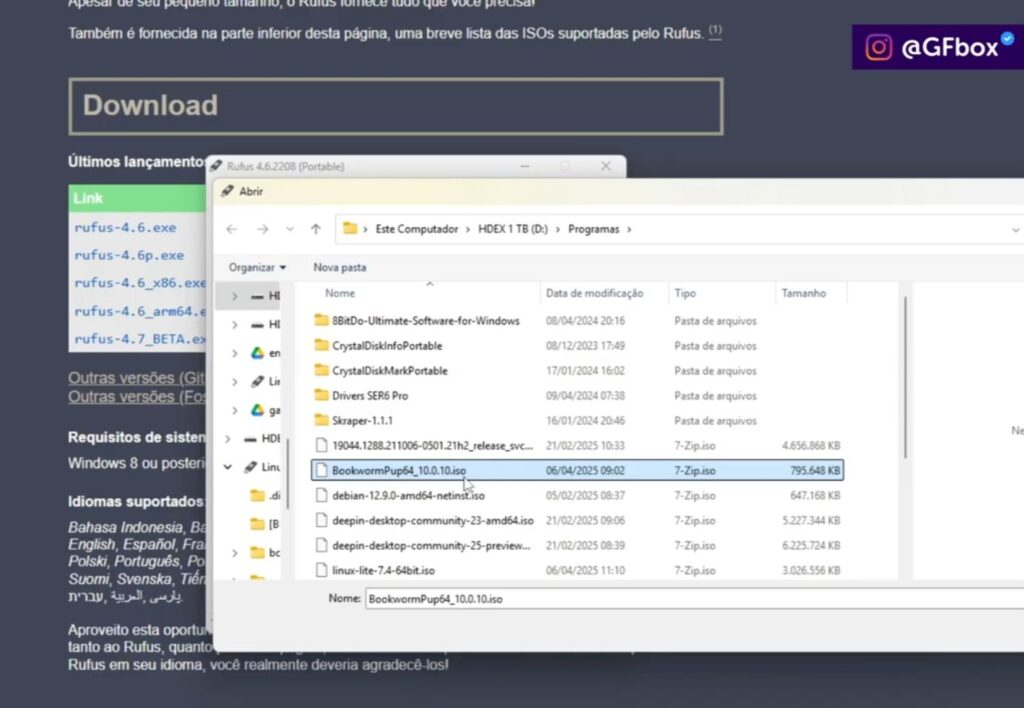1024x708 pixels.
Task: Click the Nova pasta button
Action: pos(340,267)
